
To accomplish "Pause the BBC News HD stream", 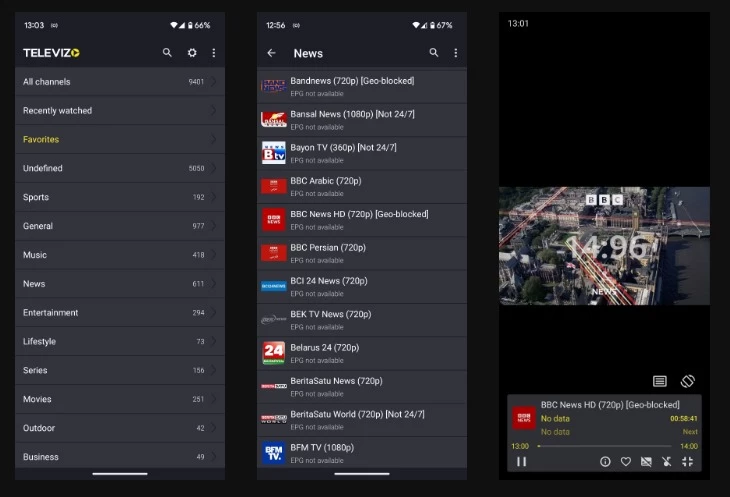I will coord(521,461).
